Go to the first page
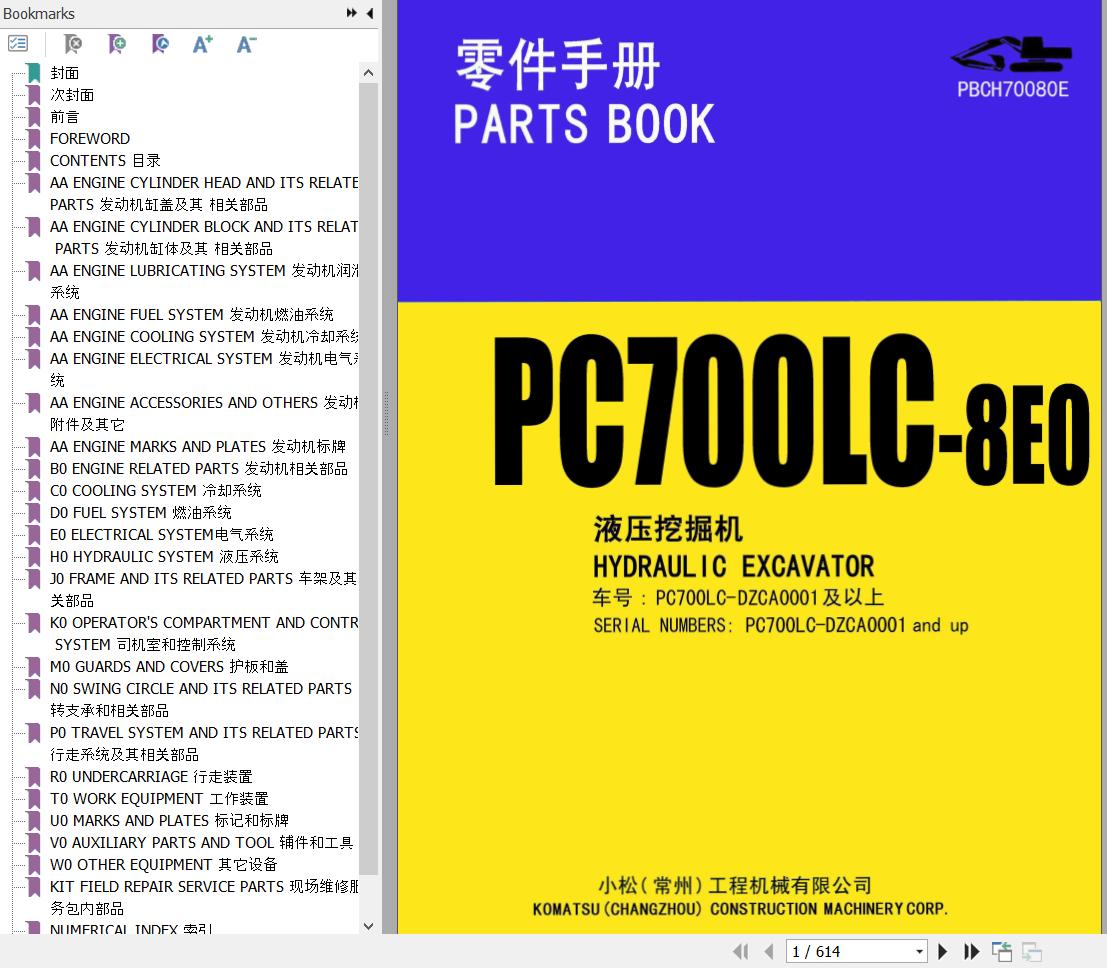The width and height of the screenshot is (1107, 968). pos(741,951)
